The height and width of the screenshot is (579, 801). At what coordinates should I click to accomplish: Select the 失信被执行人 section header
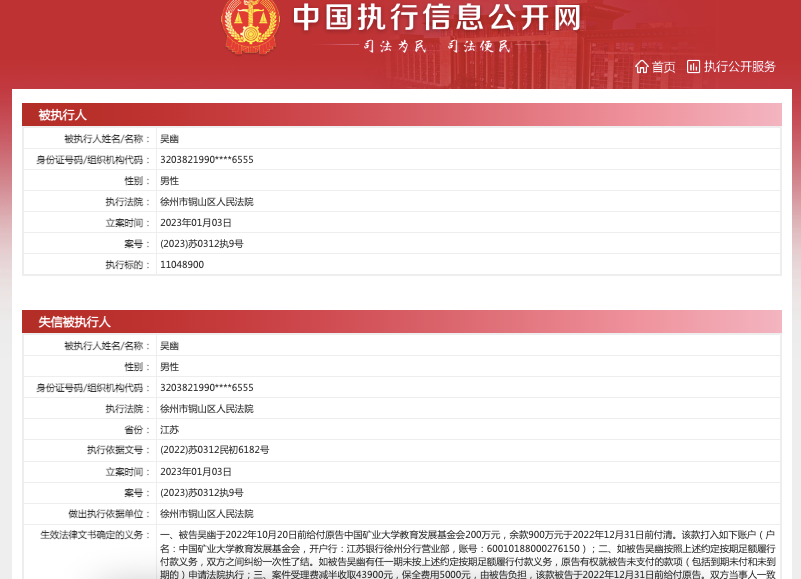click(x=74, y=322)
